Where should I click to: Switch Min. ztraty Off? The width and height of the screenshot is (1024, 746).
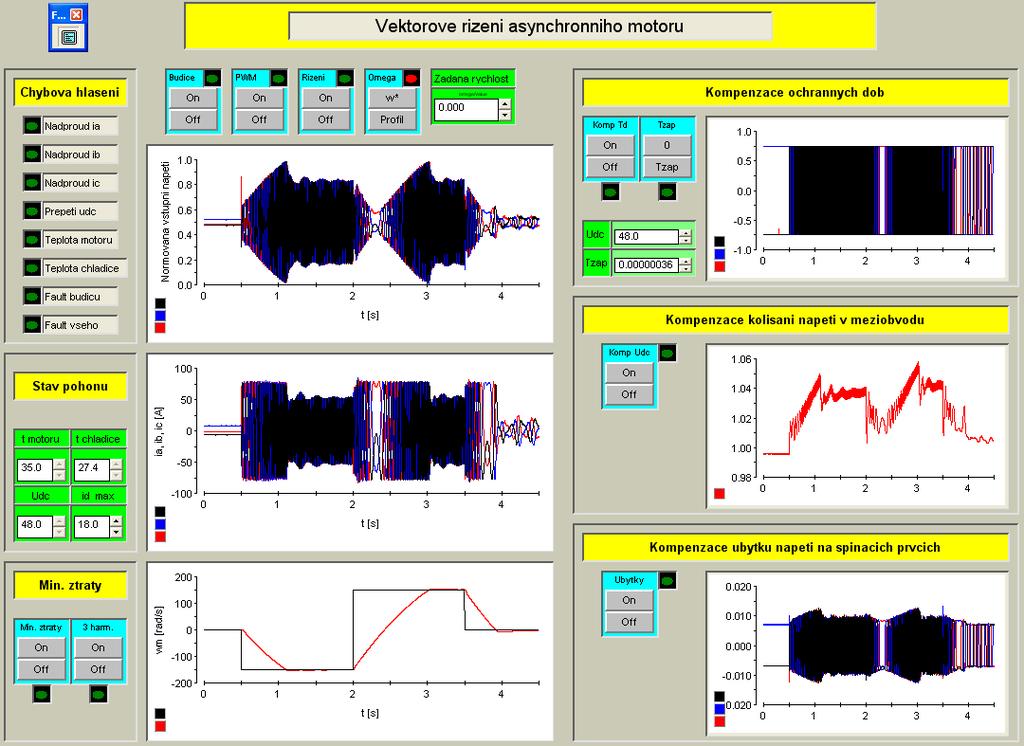(41, 670)
